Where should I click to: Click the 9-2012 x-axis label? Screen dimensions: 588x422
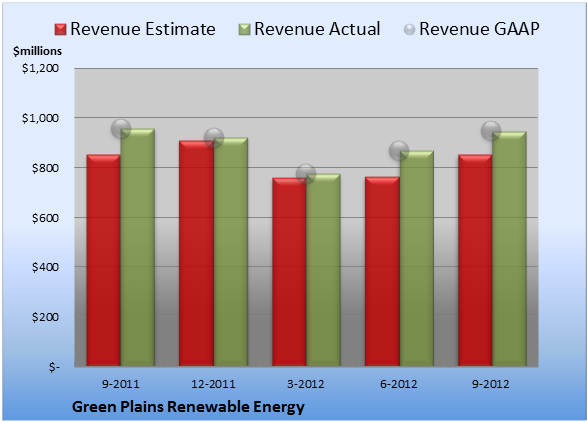pyautogui.click(x=491, y=384)
